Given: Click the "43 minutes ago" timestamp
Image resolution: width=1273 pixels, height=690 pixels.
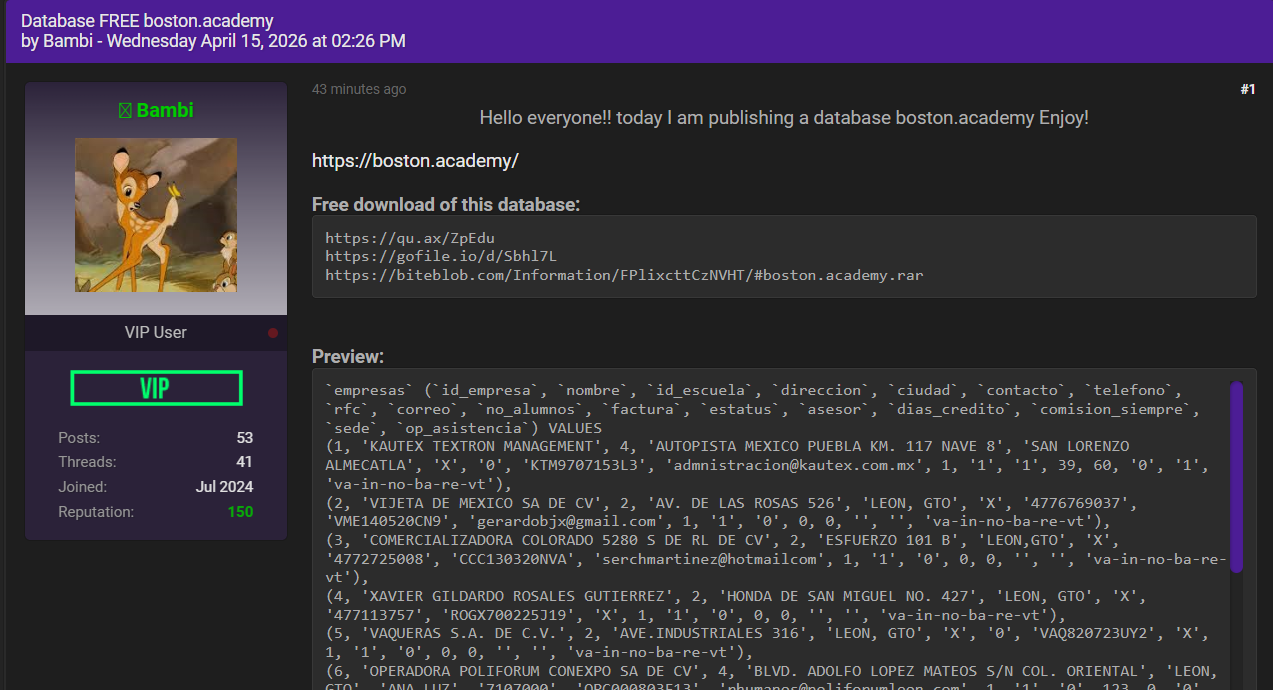Looking at the screenshot, I should (359, 89).
